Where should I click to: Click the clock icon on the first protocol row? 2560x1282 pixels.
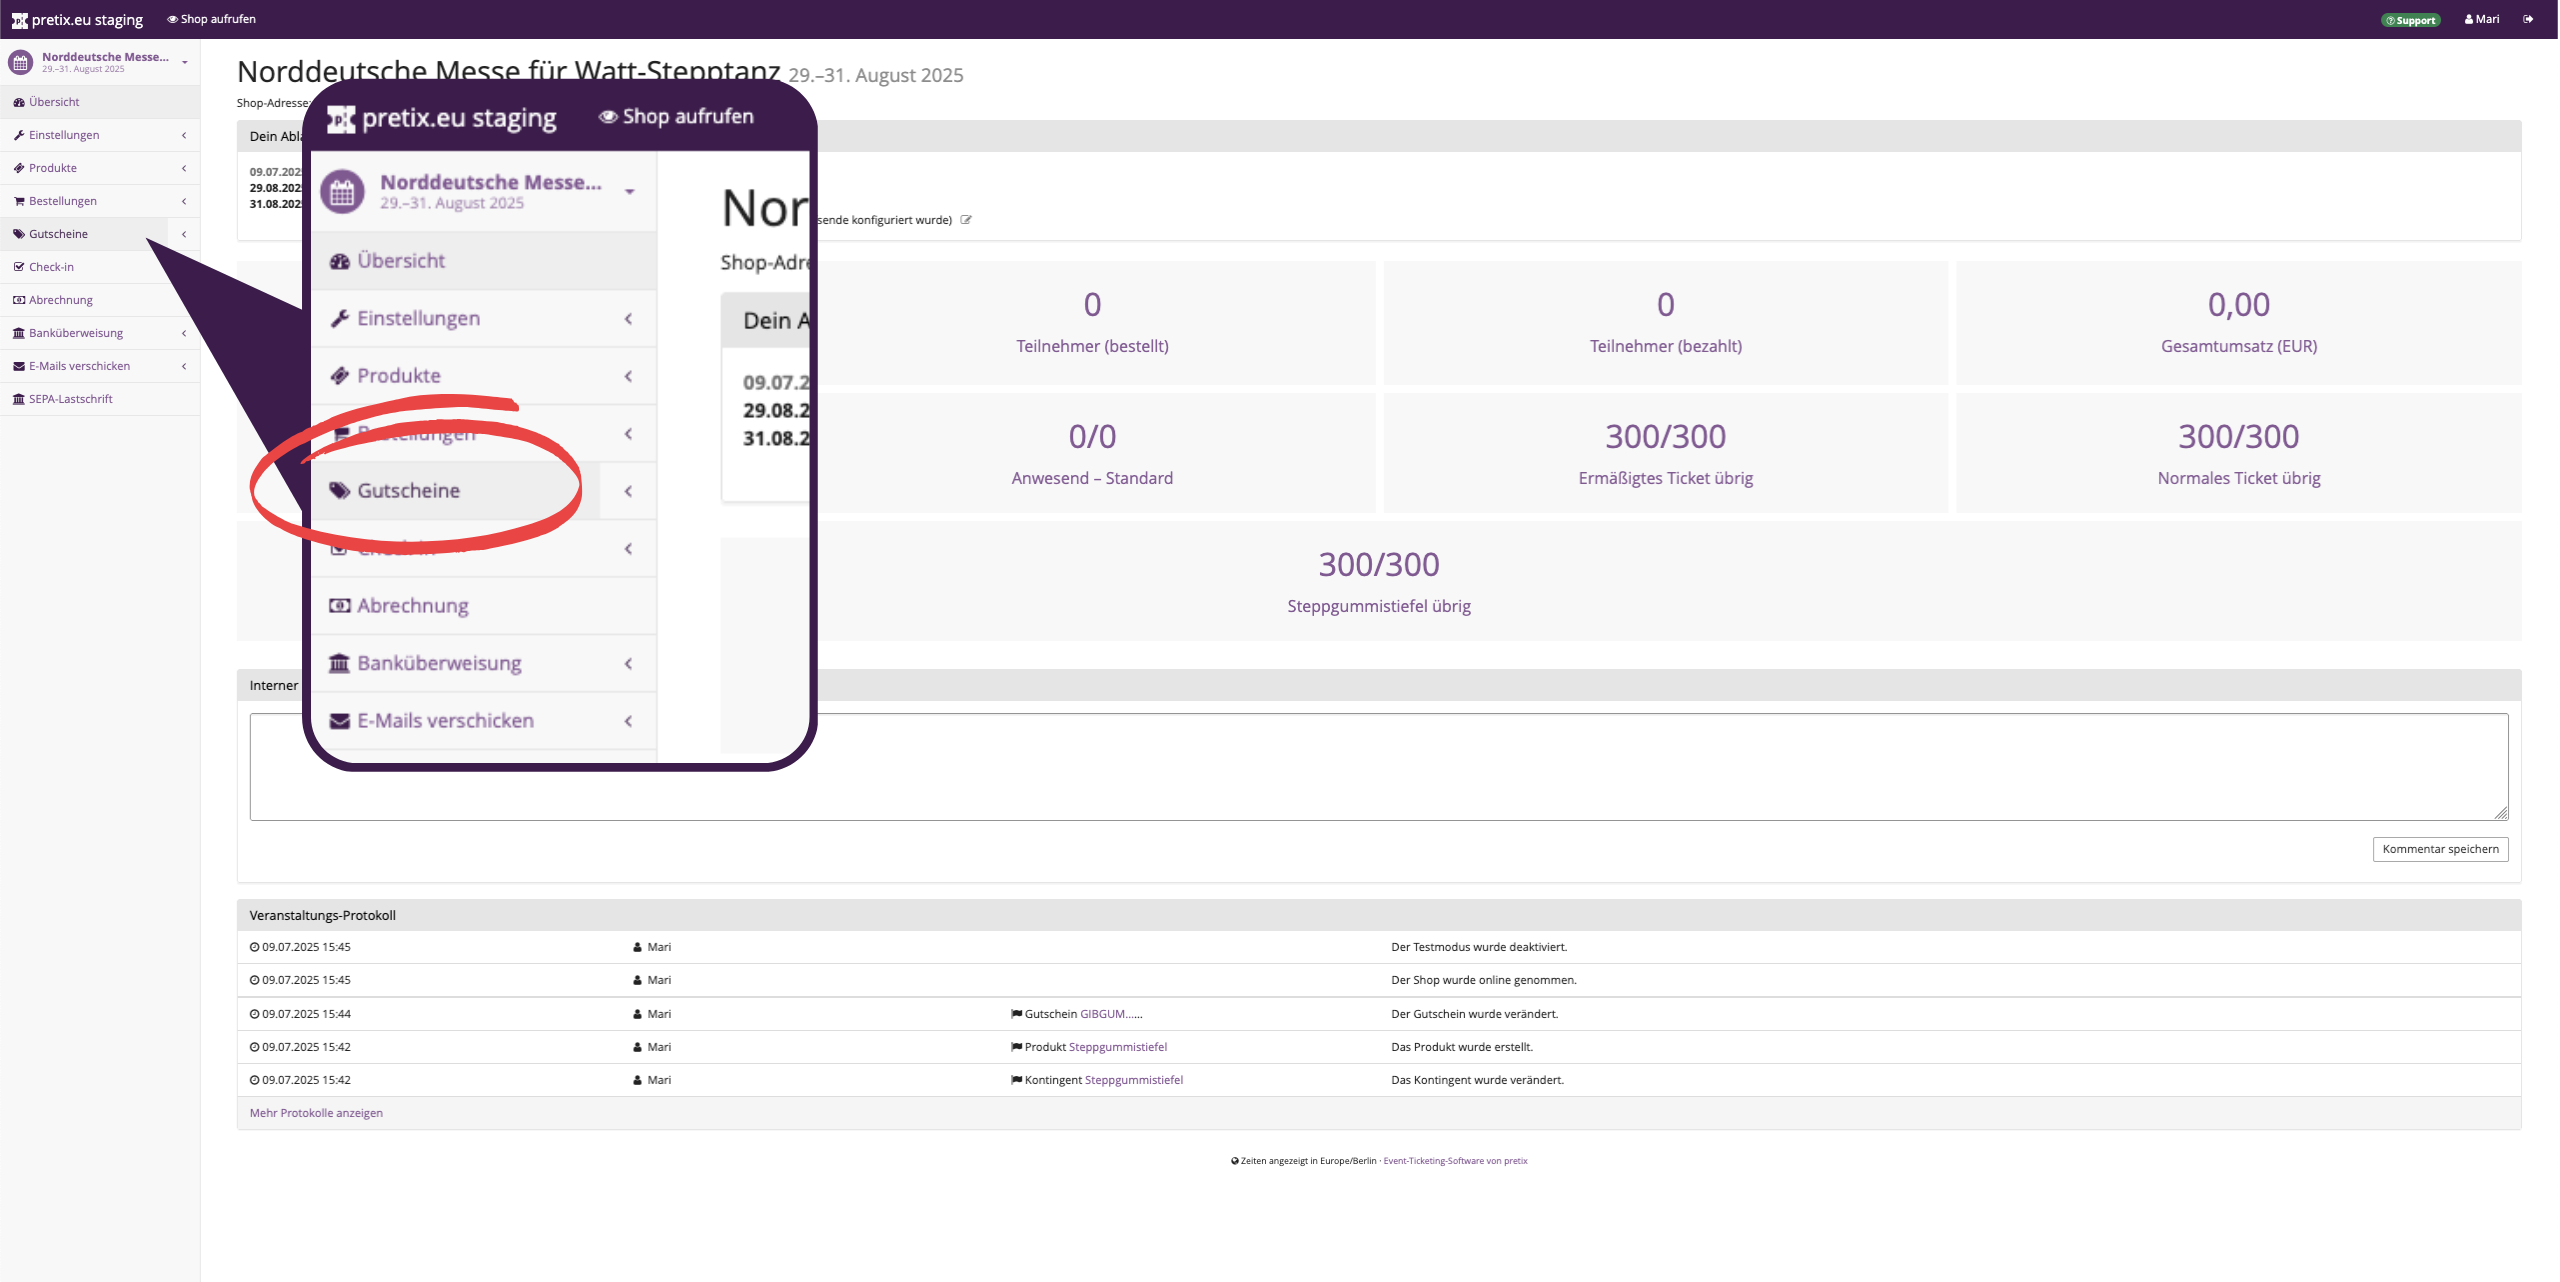tap(254, 947)
